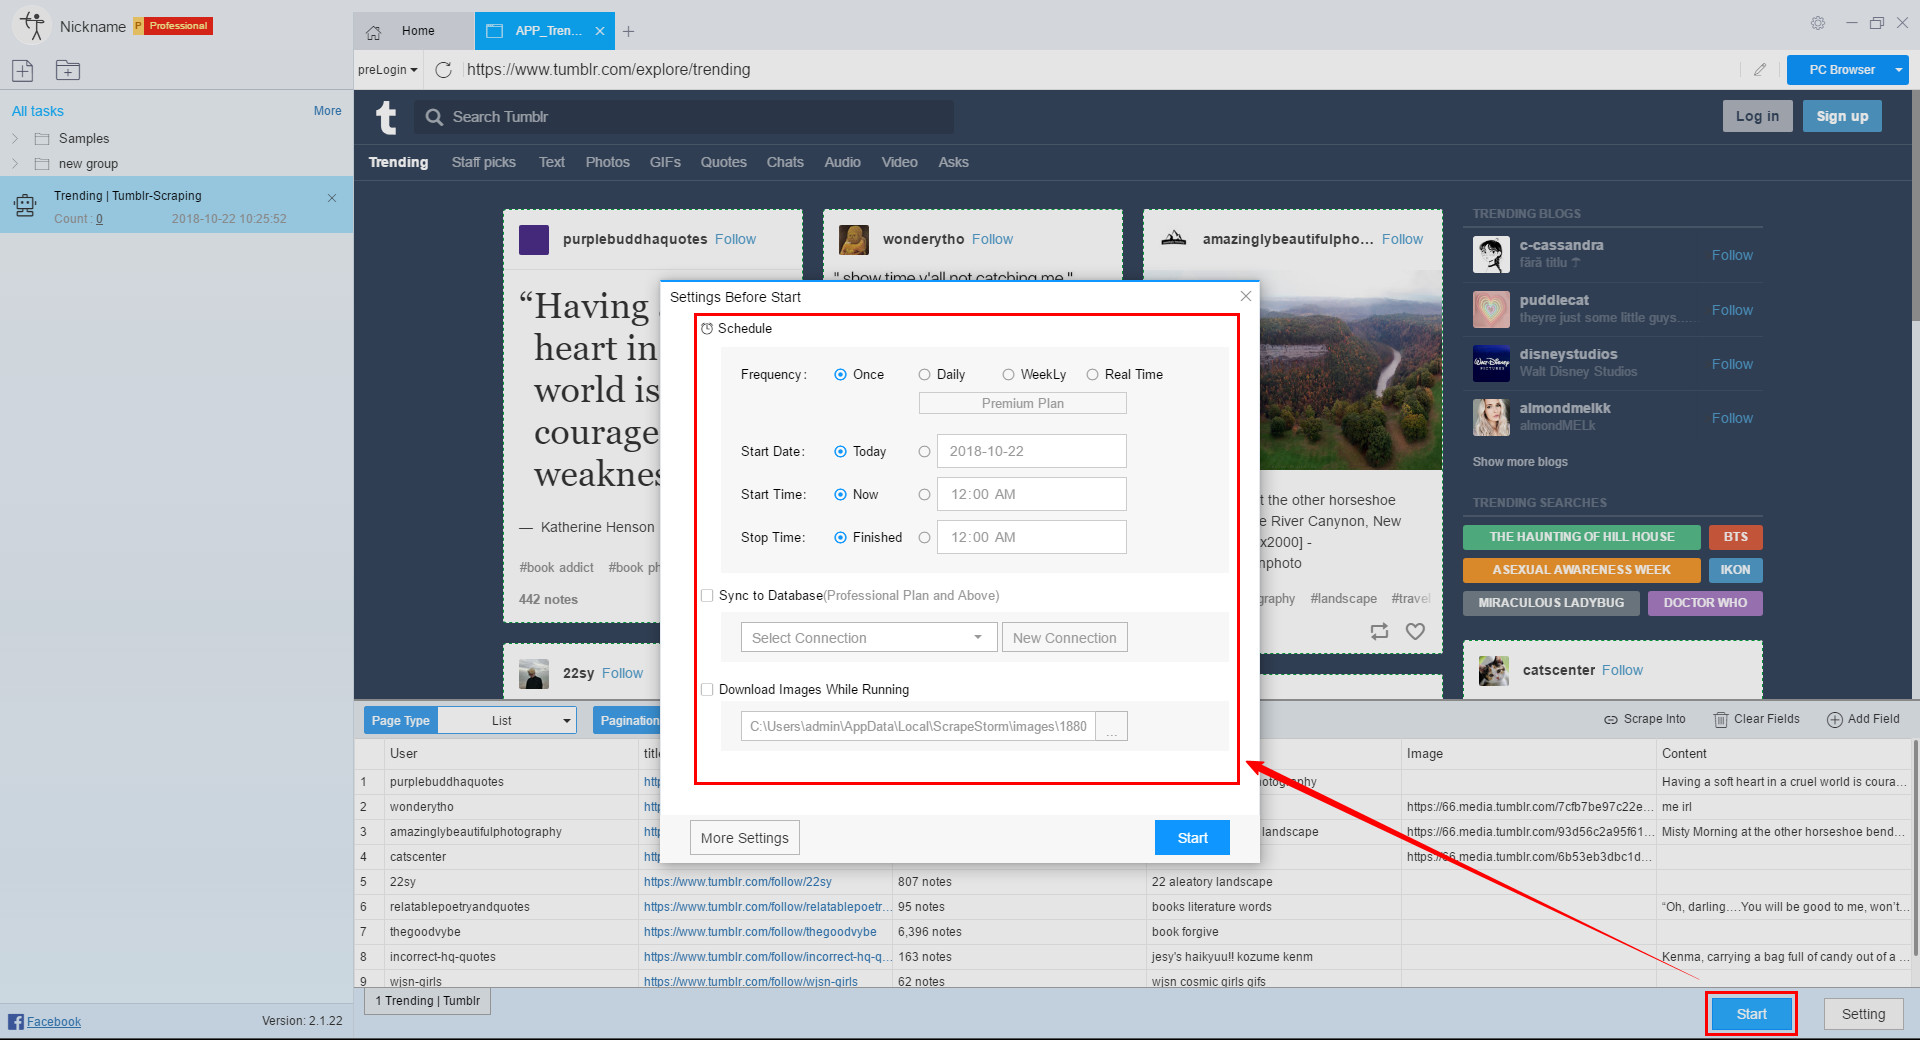Open a new tab with plus icon
The height and width of the screenshot is (1040, 1920).
pyautogui.click(x=628, y=31)
